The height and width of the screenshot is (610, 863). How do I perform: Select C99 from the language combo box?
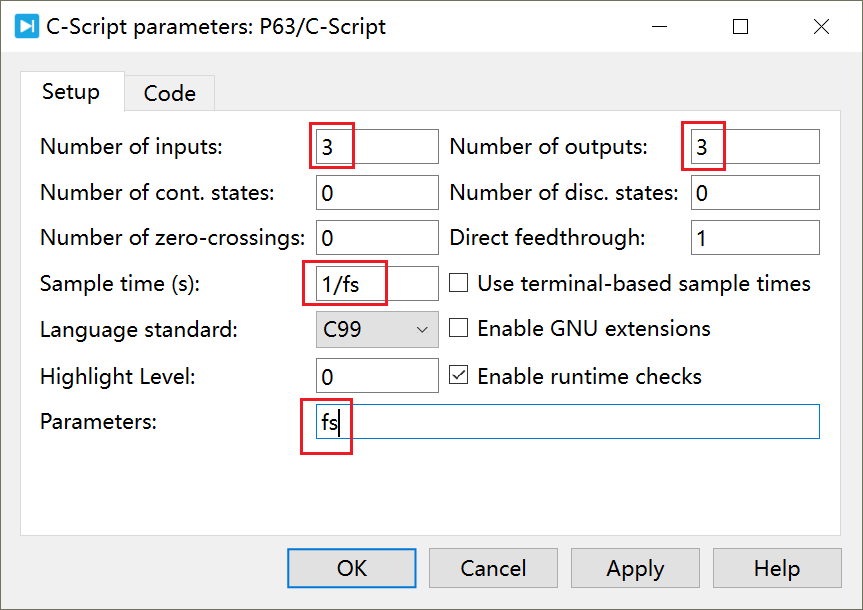377,328
